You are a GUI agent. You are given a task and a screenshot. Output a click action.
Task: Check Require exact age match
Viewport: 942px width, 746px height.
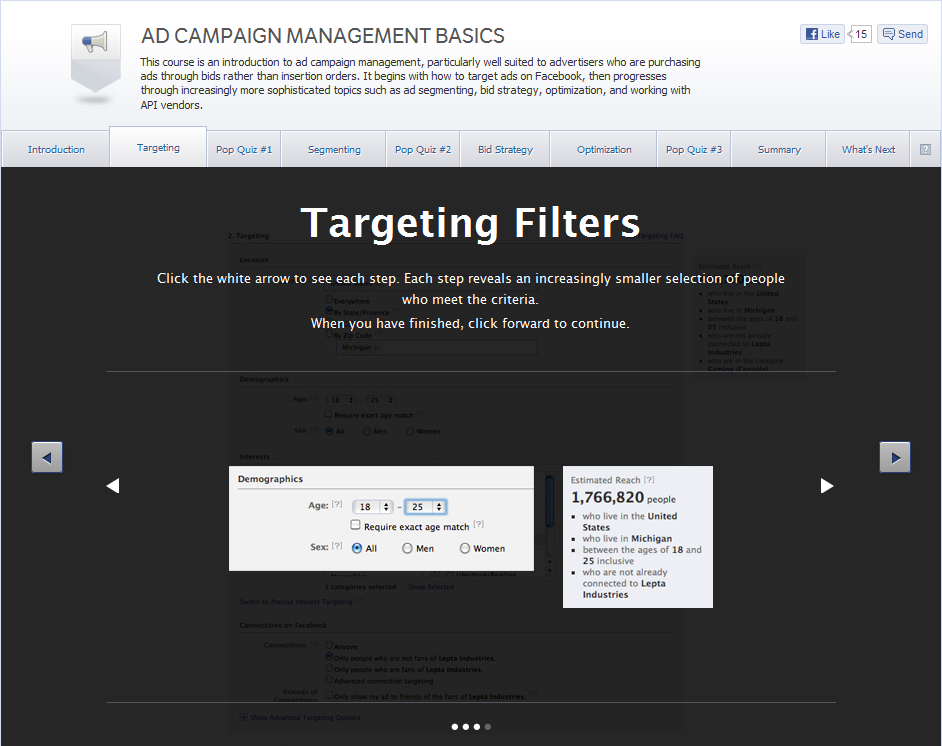coord(356,525)
